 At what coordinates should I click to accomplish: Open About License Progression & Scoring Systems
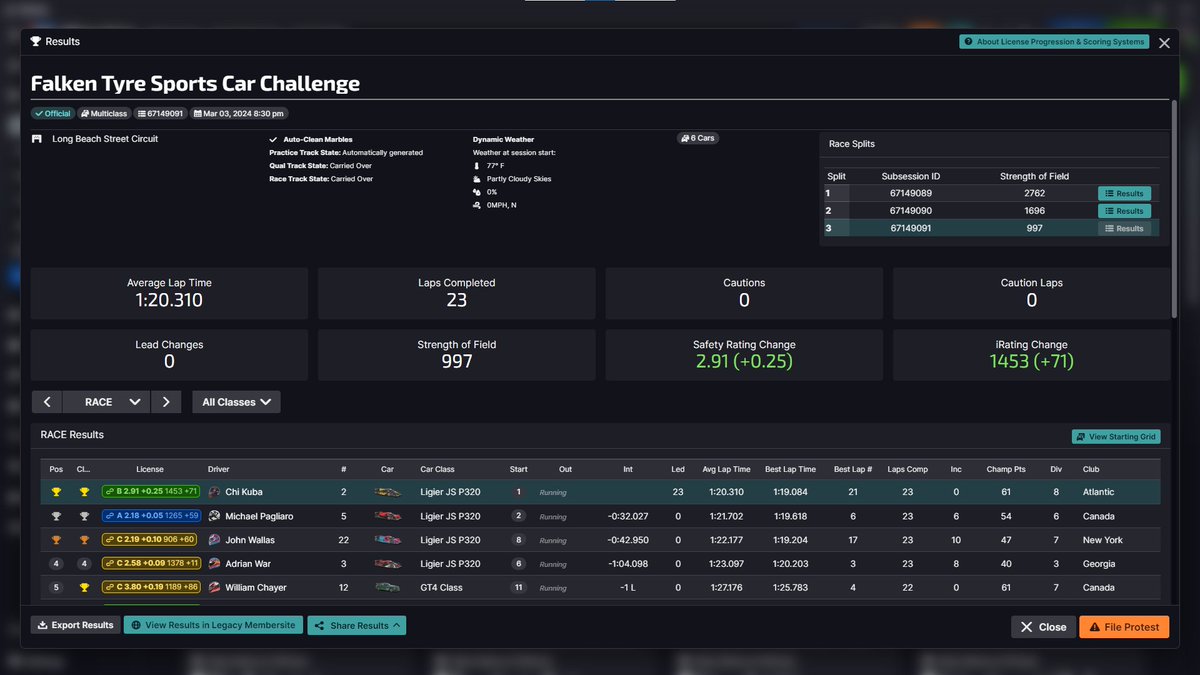[x=1054, y=42]
